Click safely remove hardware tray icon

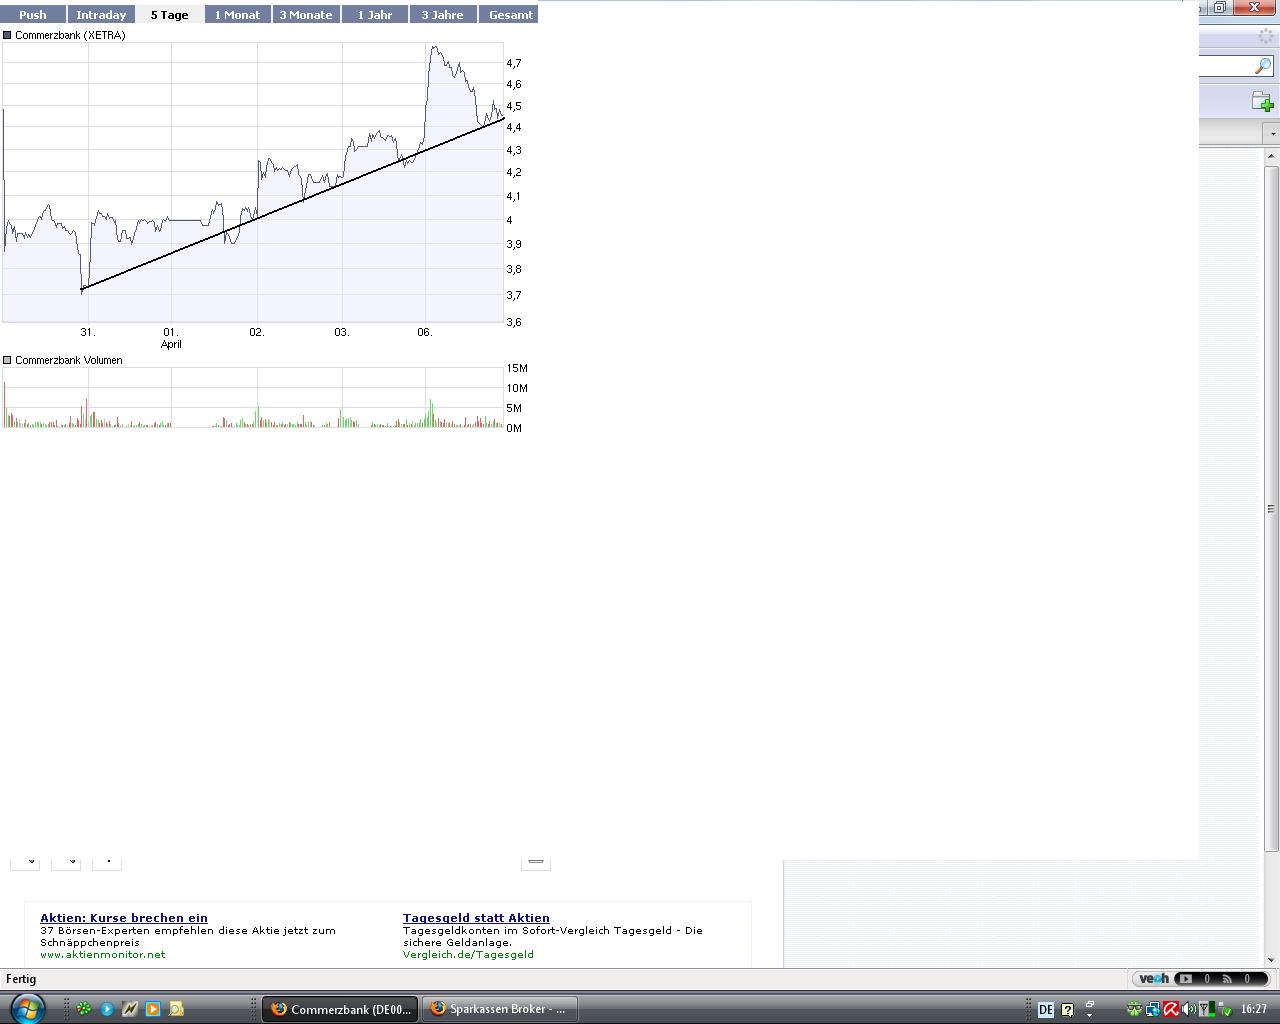coord(1225,1010)
